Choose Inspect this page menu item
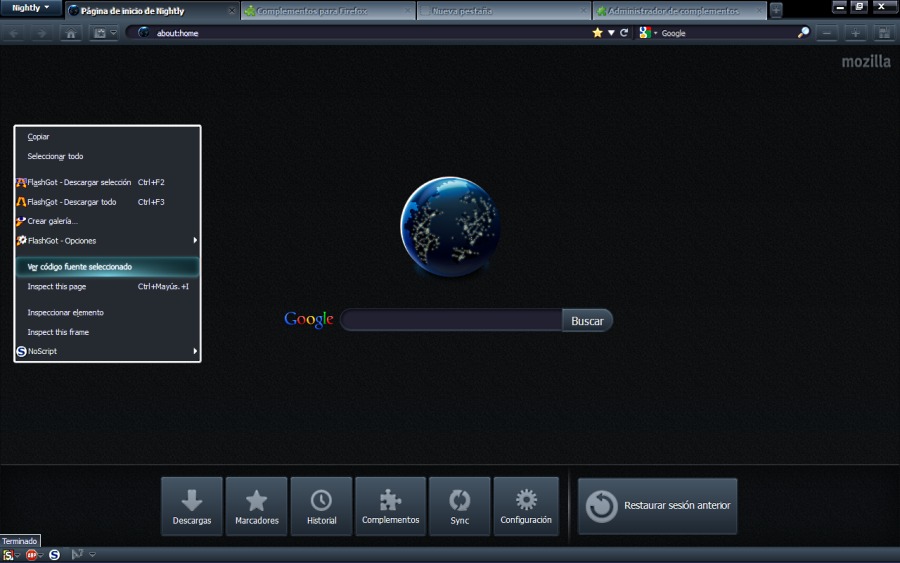900x563 pixels. pyautogui.click(x=107, y=286)
